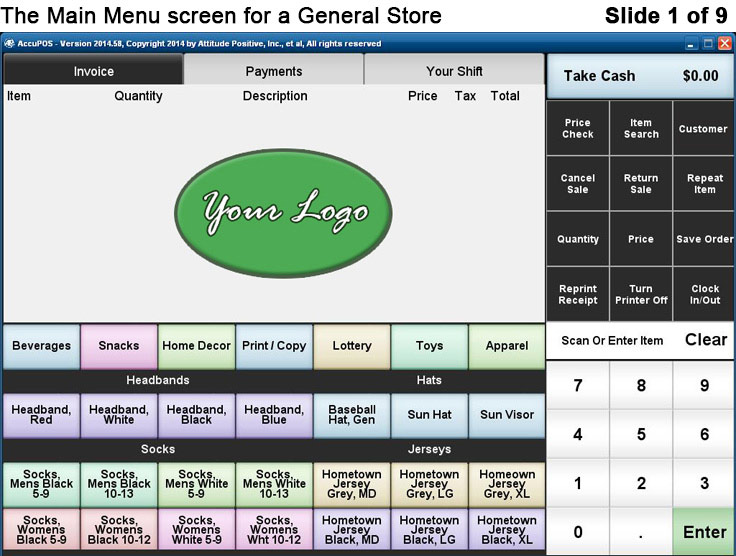Image resolution: width=736 pixels, height=556 pixels.
Task: Tap keypad number 8
Action: click(x=641, y=386)
